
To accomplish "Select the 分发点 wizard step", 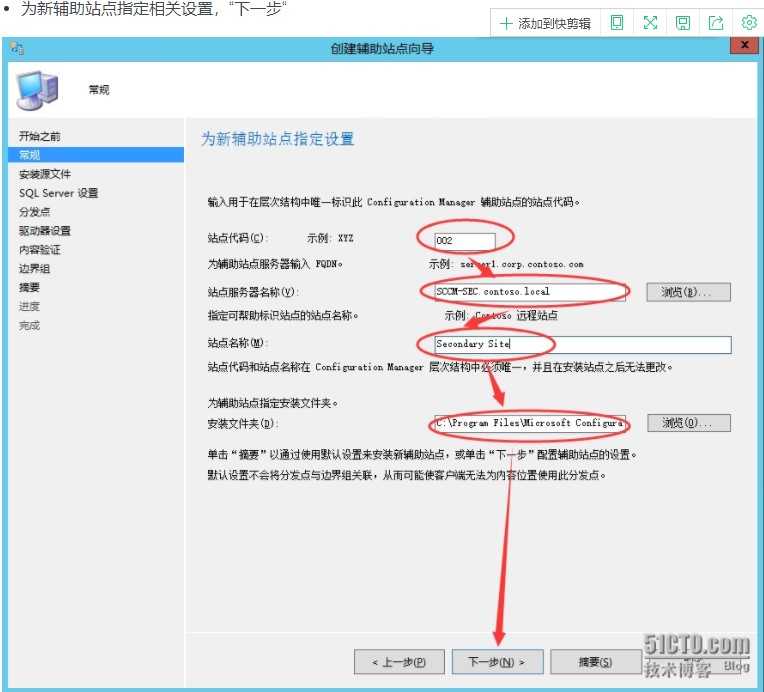I will pyautogui.click(x=35, y=212).
